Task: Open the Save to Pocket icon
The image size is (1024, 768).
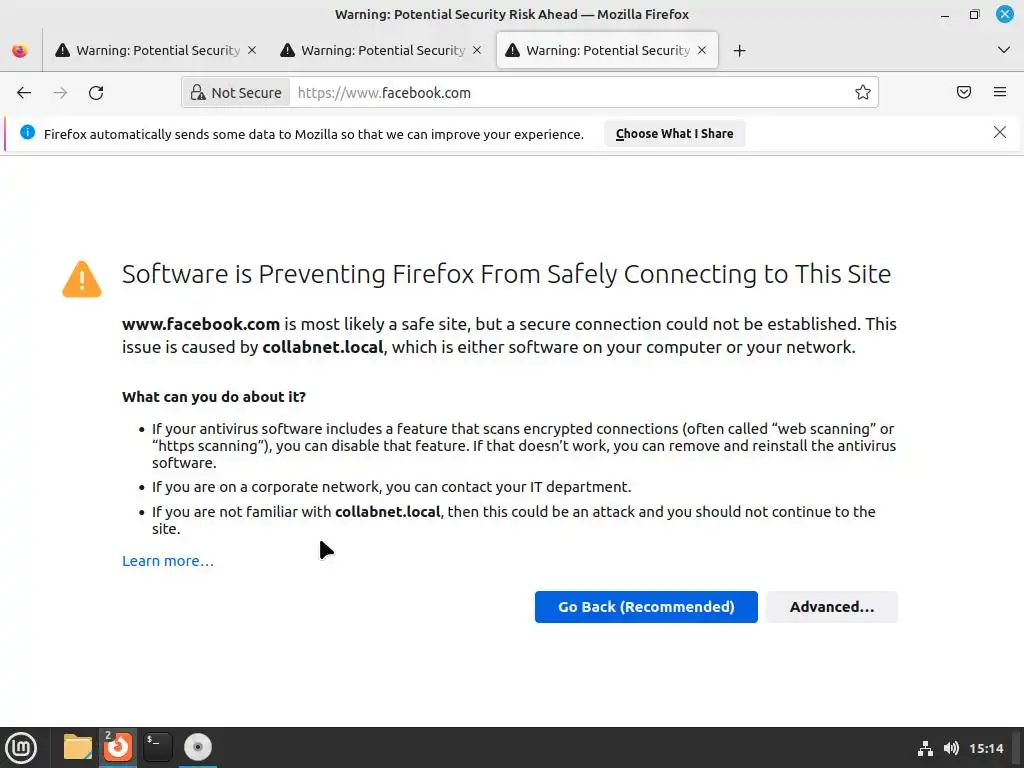Action: [964, 93]
